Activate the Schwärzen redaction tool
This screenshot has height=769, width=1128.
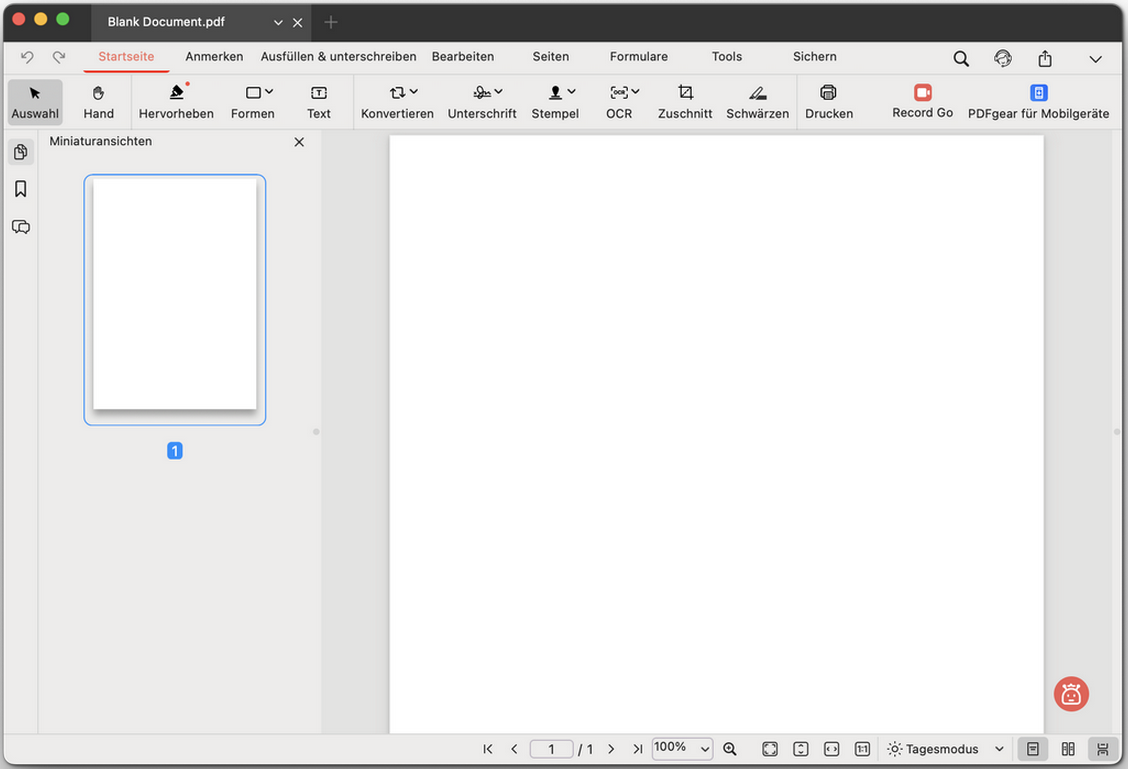pos(757,100)
